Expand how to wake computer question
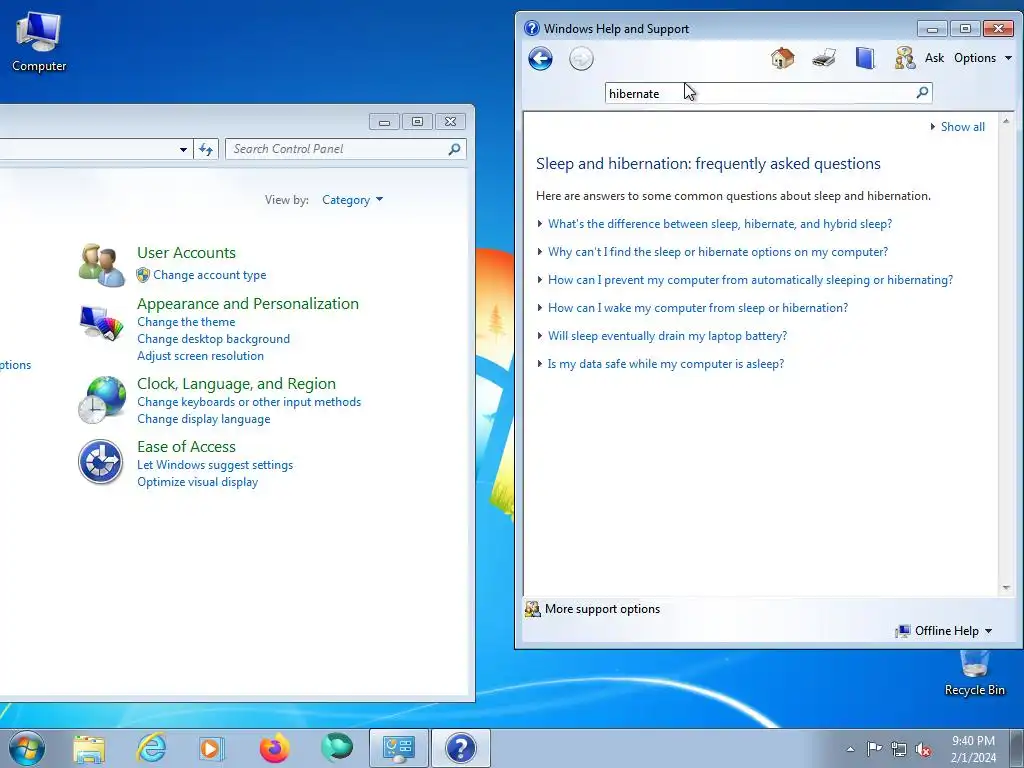1024x768 pixels. (697, 308)
